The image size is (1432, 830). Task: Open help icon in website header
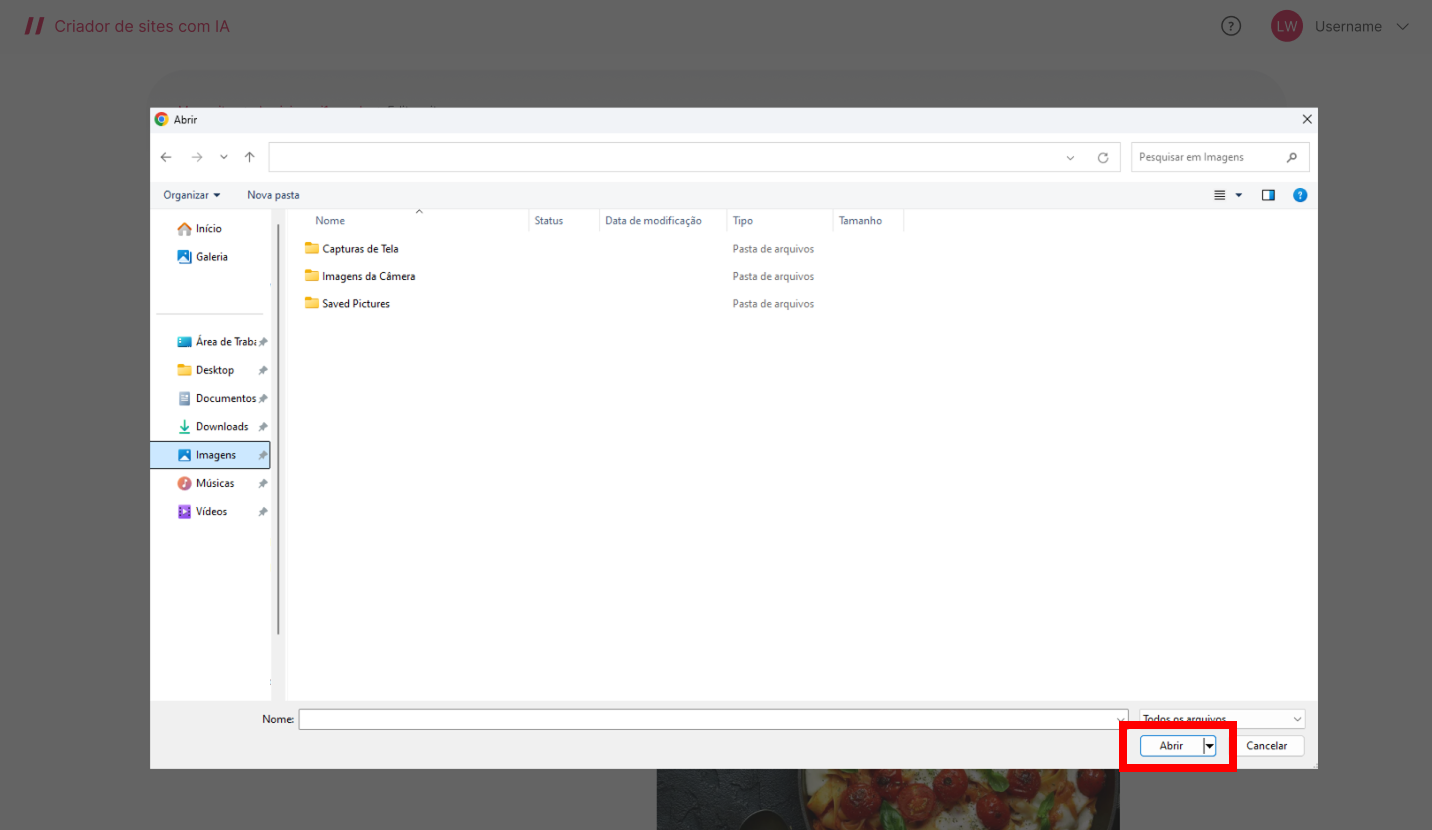[x=1231, y=27]
